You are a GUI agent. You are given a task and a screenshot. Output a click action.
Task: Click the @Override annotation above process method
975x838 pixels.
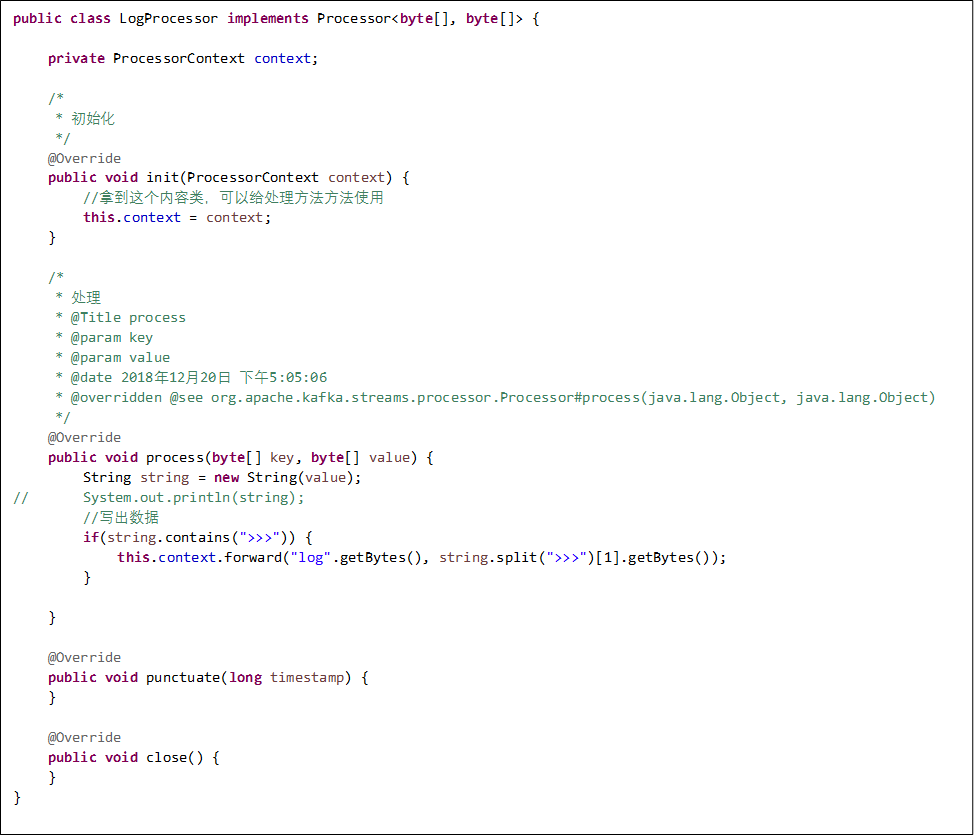tap(85, 437)
